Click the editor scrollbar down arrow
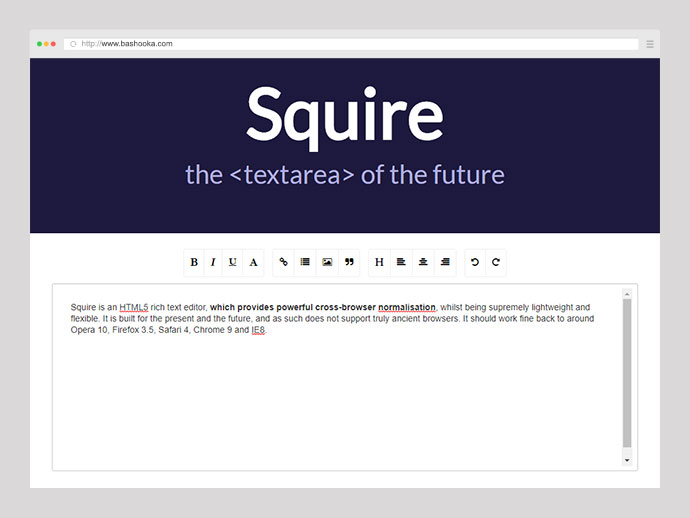This screenshot has height=518, width=690. tap(627, 460)
